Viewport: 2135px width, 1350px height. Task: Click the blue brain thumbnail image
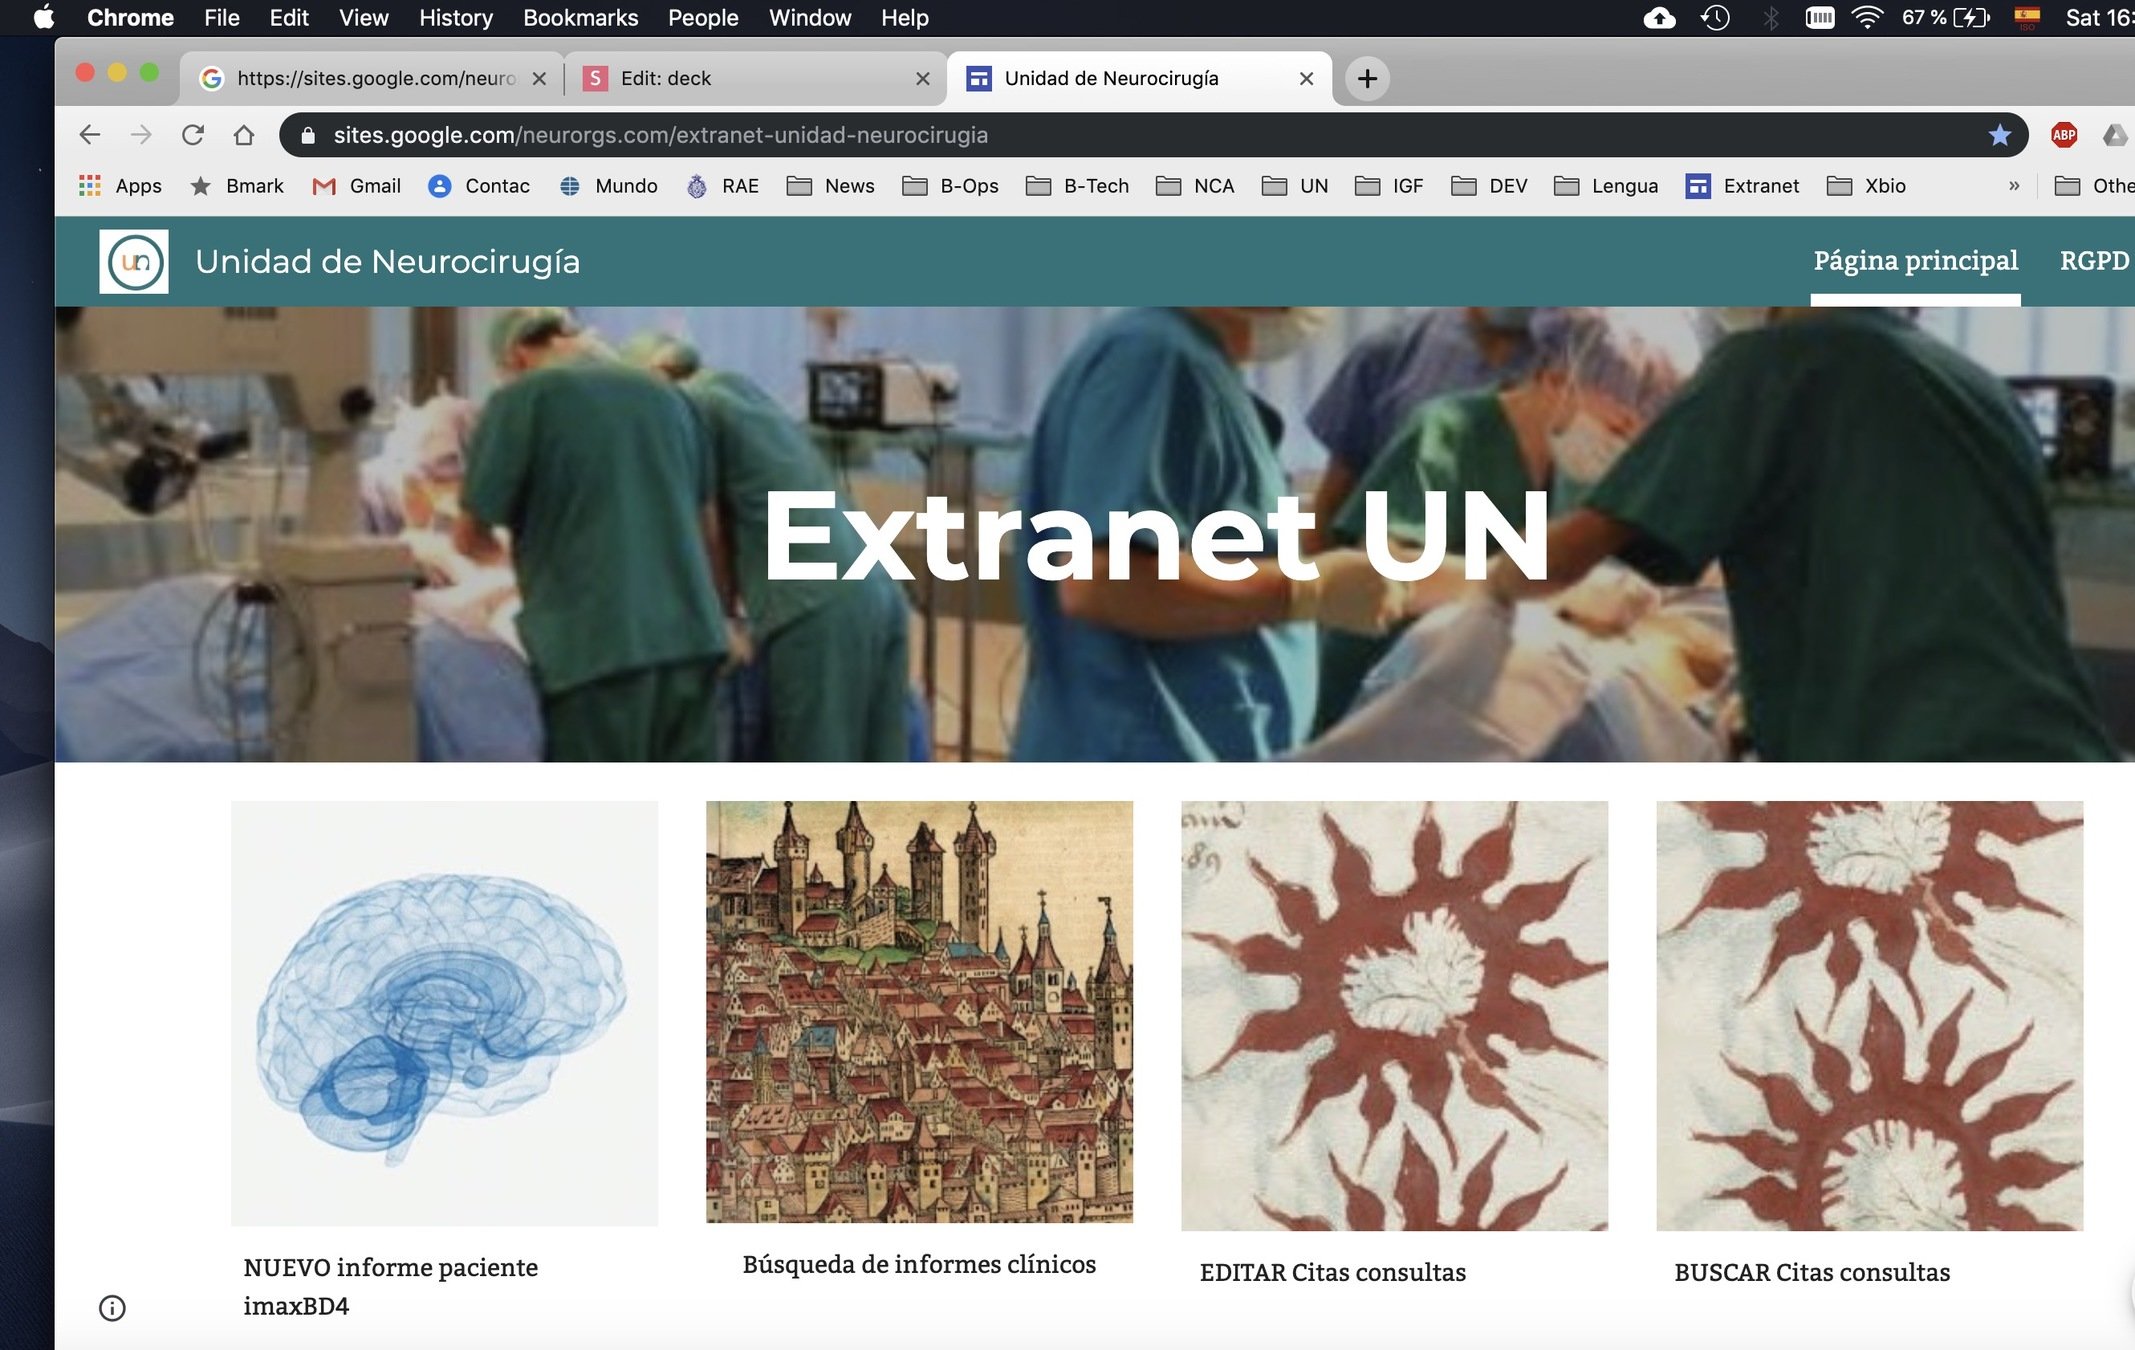coord(444,1013)
